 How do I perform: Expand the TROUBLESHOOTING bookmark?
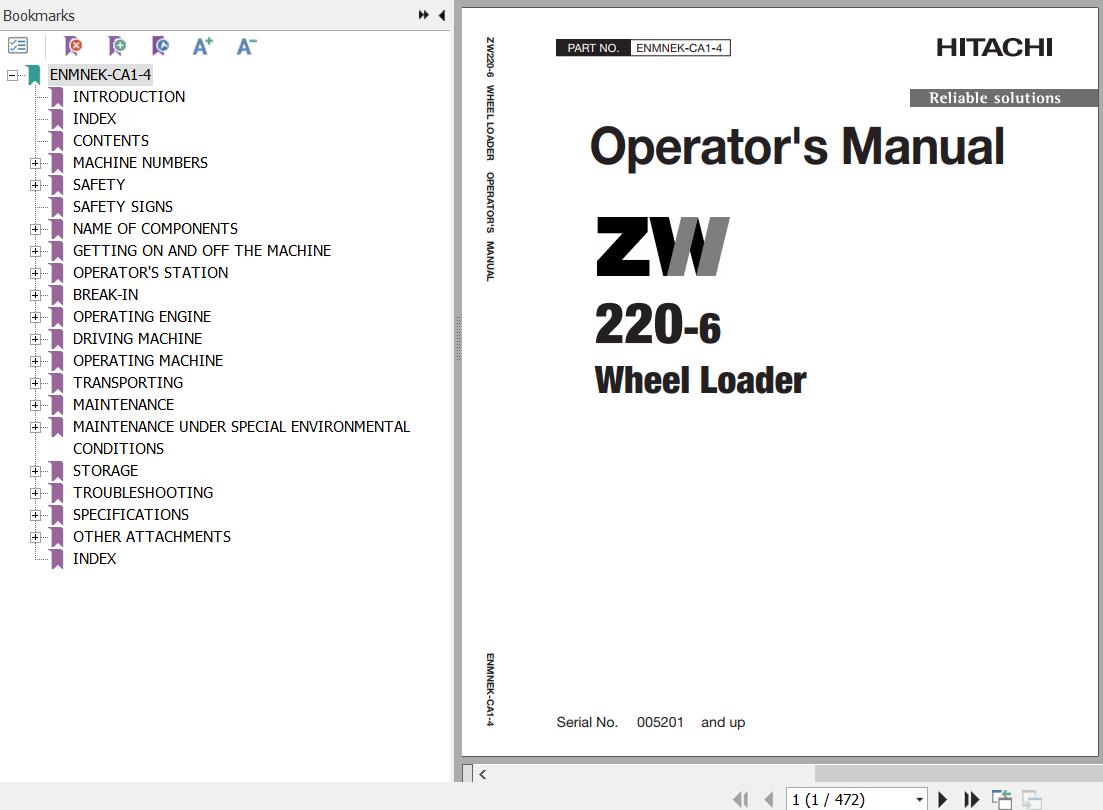click(35, 493)
